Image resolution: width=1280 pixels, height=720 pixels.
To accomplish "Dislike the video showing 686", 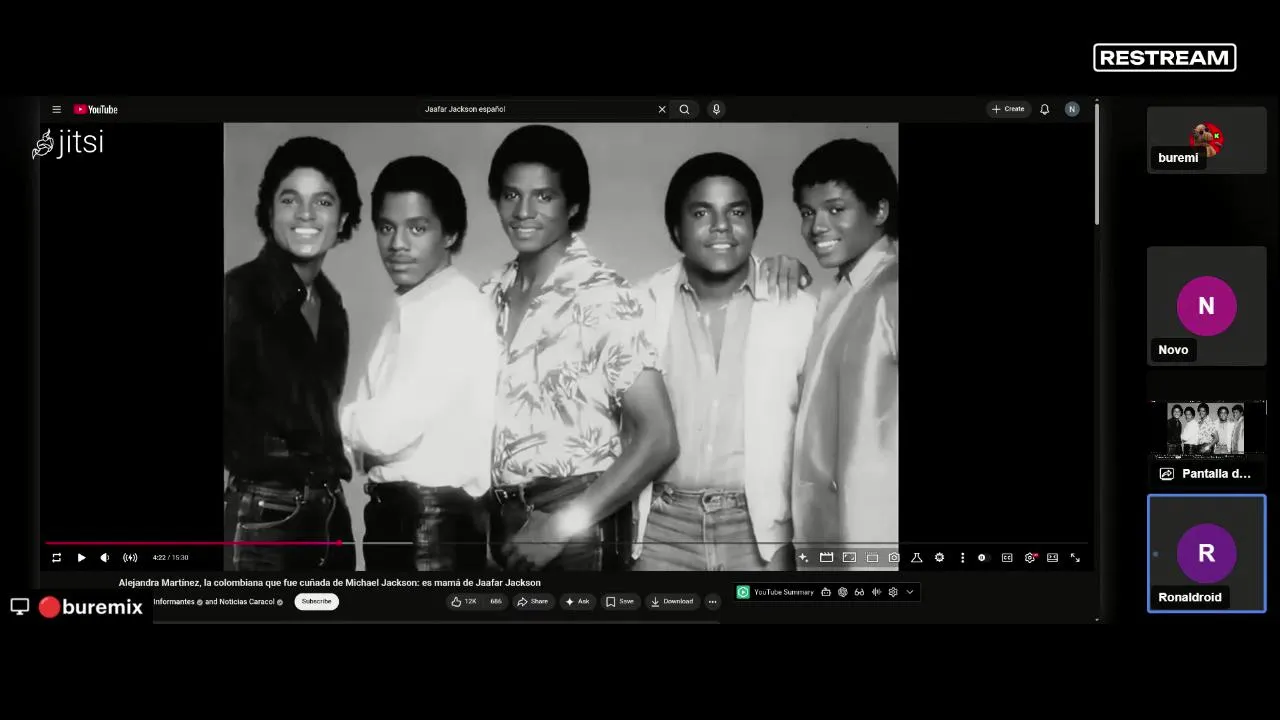I will point(495,601).
